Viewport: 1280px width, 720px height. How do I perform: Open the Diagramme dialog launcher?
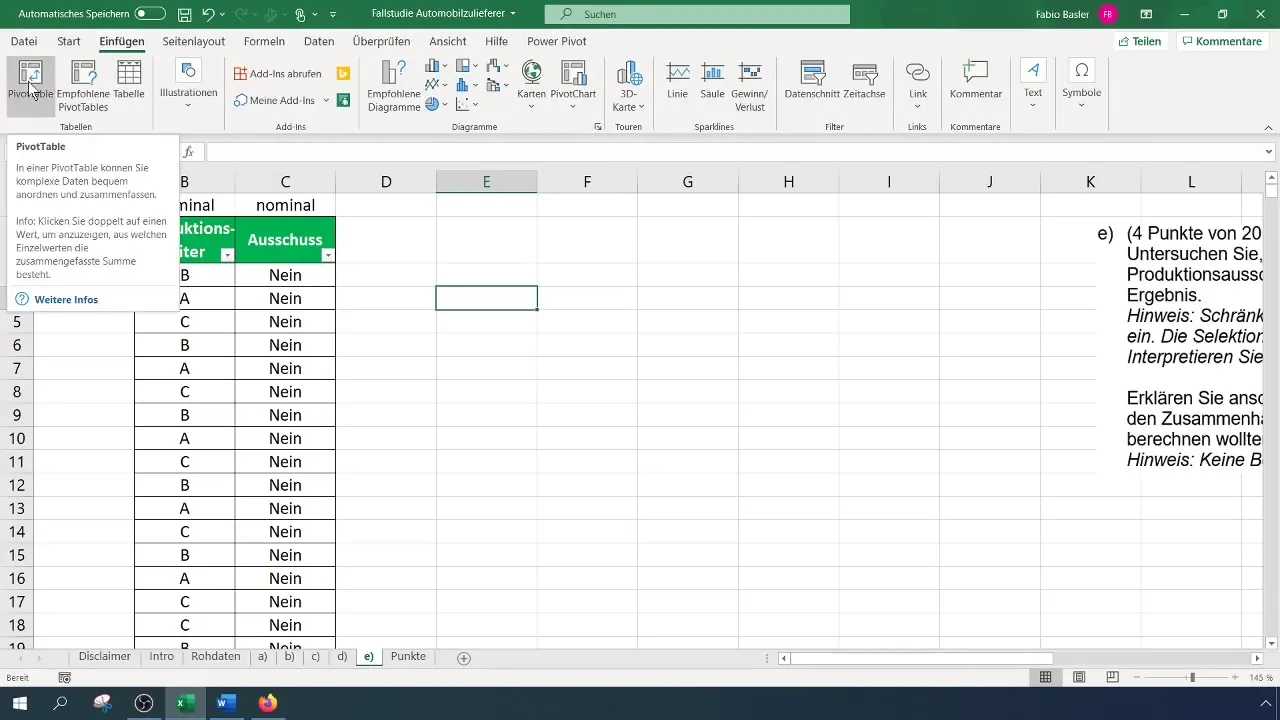[x=598, y=128]
